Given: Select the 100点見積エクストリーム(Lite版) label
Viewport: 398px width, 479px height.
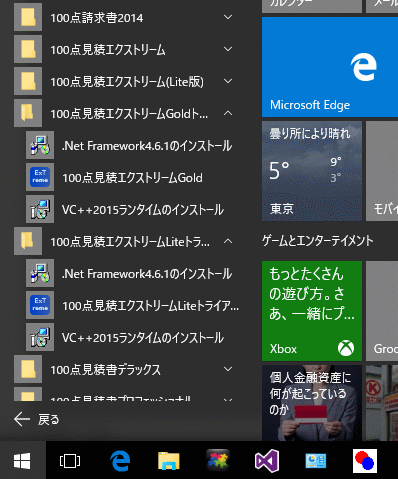Looking at the screenshot, I should click(x=127, y=82).
